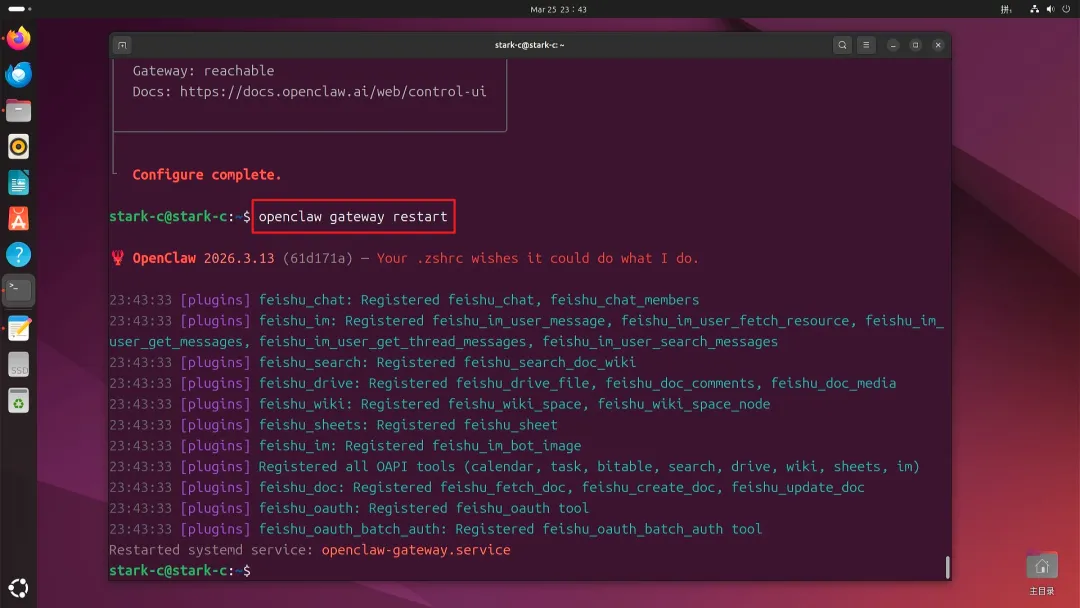Click 'feishu_sheets: Registered feishu_sheet' line
Screen dimensions: 1080x608
pyautogui.click(x=333, y=425)
